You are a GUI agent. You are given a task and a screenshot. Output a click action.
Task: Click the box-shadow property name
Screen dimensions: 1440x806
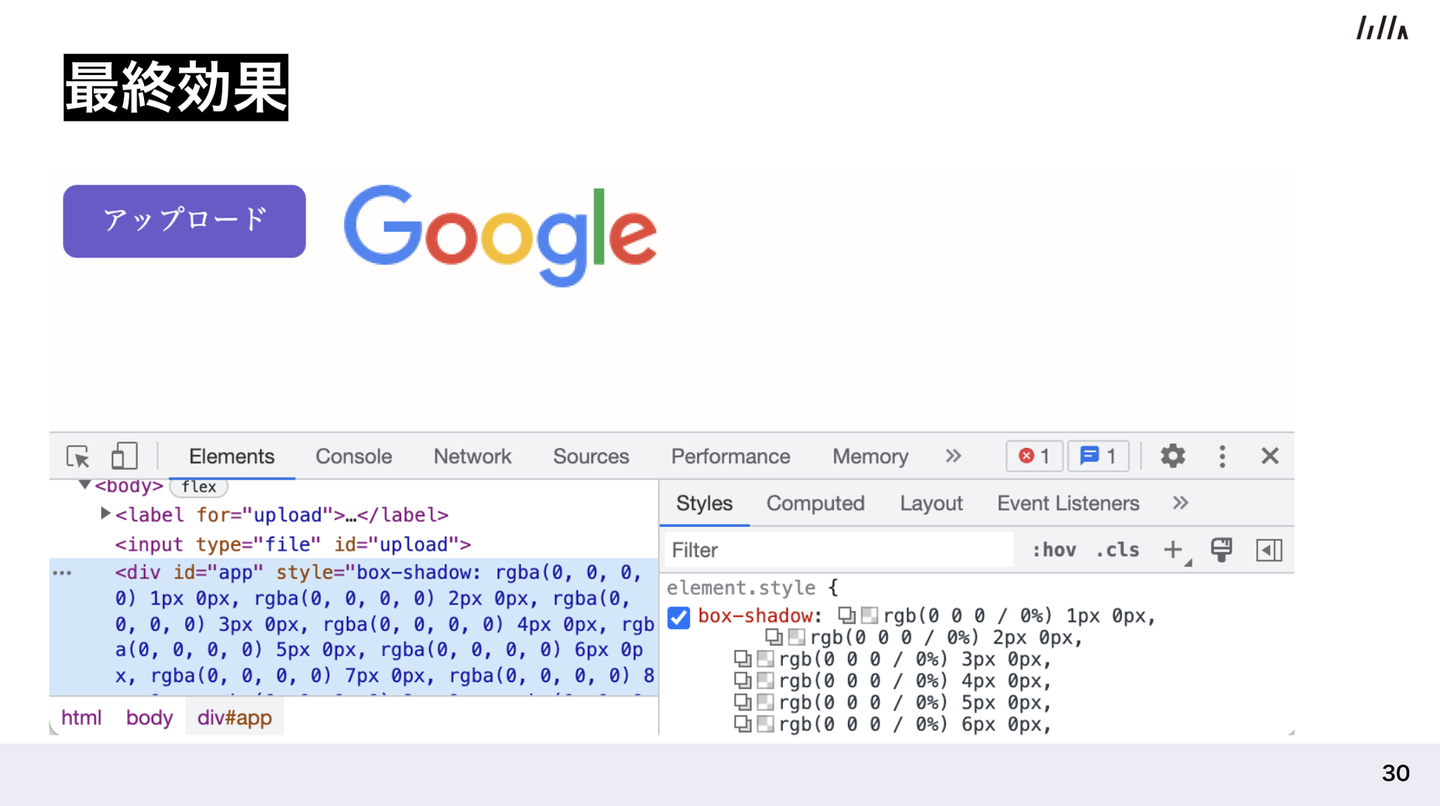(x=756, y=616)
